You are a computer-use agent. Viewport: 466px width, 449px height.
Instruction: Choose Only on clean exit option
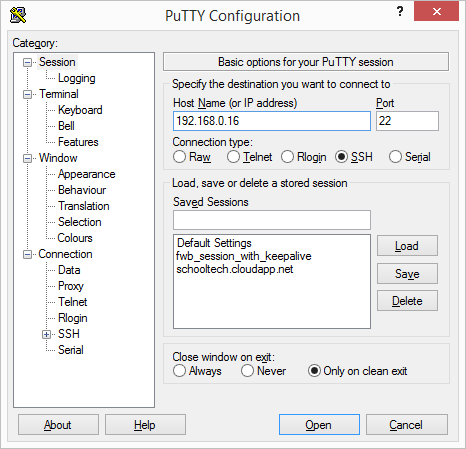(314, 371)
